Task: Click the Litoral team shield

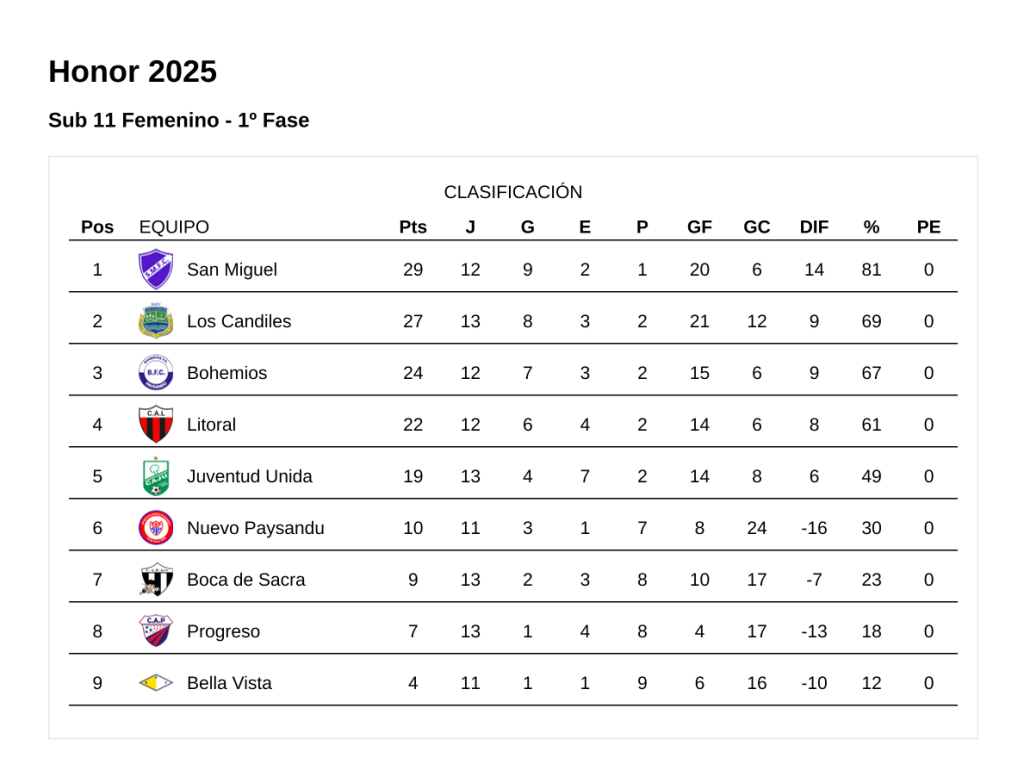Action: pos(155,424)
